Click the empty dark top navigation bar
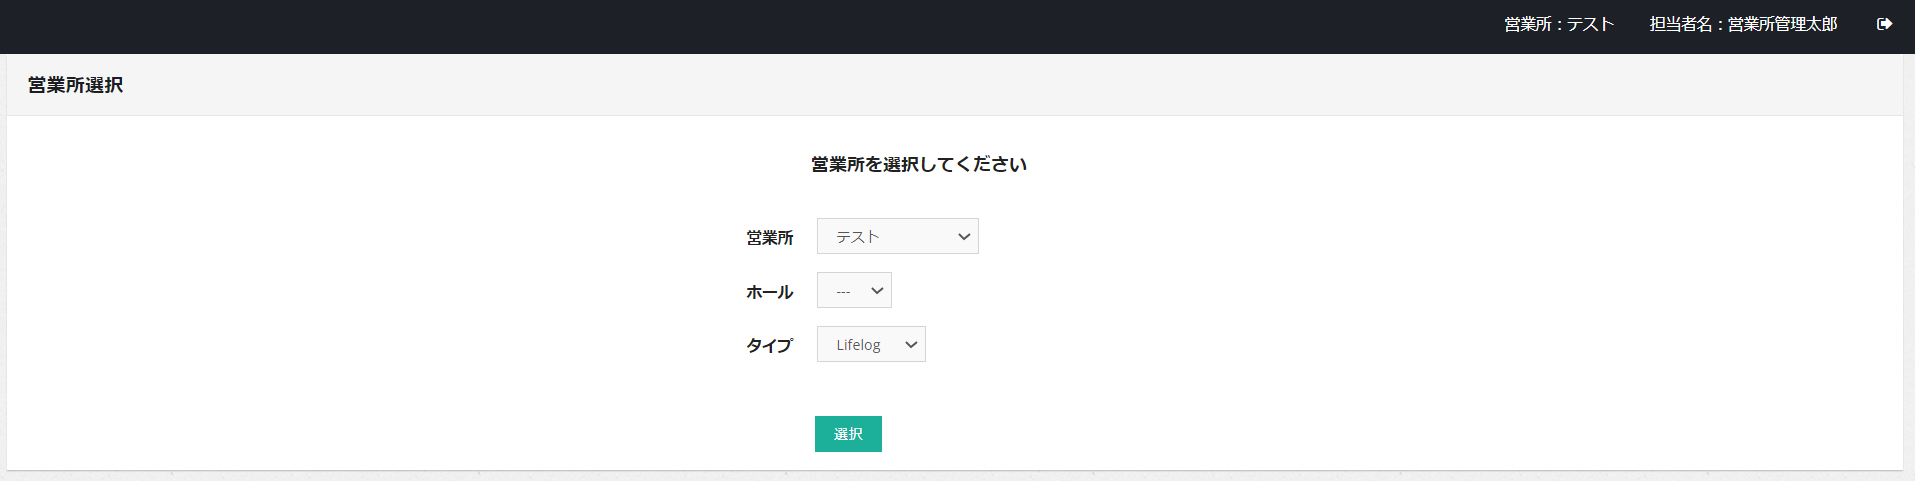The width and height of the screenshot is (1915, 486). 700,26
